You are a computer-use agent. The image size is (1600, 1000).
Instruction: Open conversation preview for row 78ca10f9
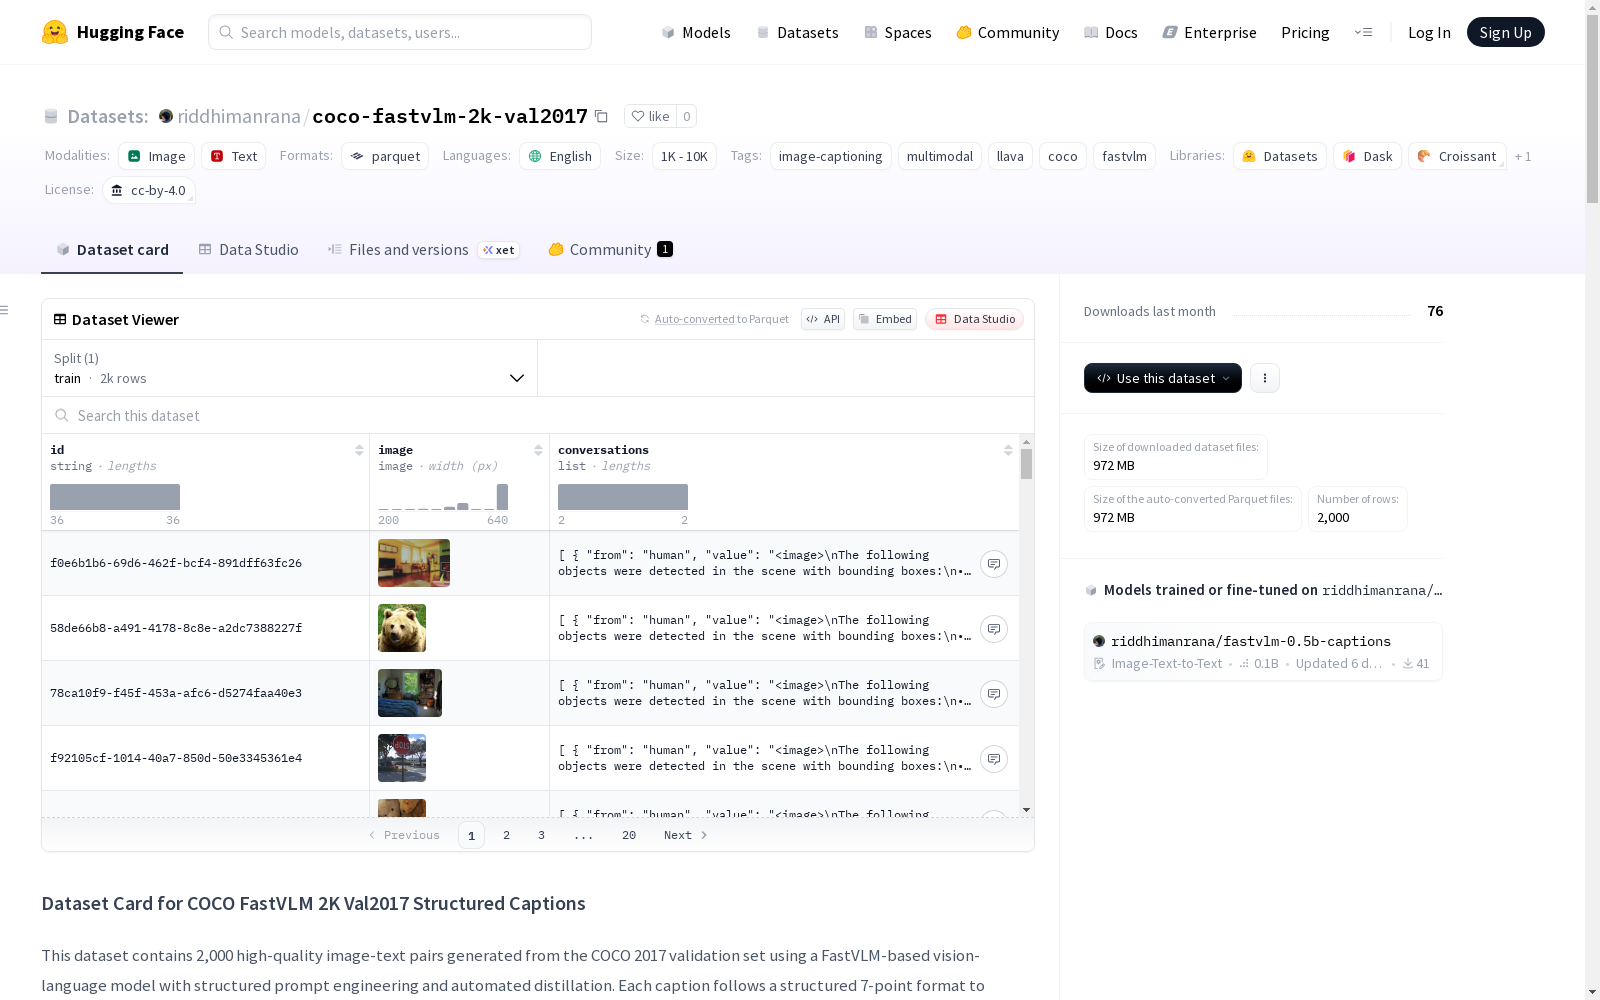993,694
